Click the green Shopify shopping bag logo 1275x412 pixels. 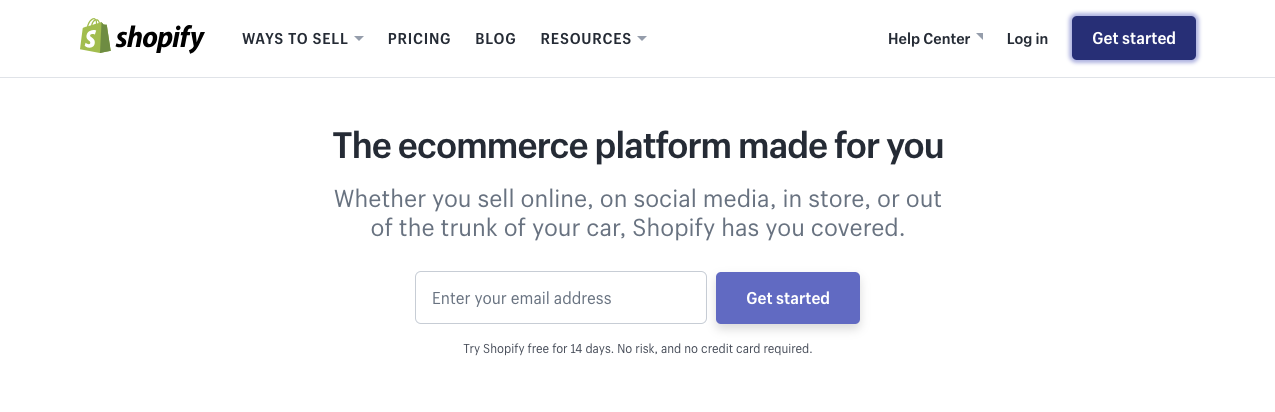pyautogui.click(x=95, y=37)
